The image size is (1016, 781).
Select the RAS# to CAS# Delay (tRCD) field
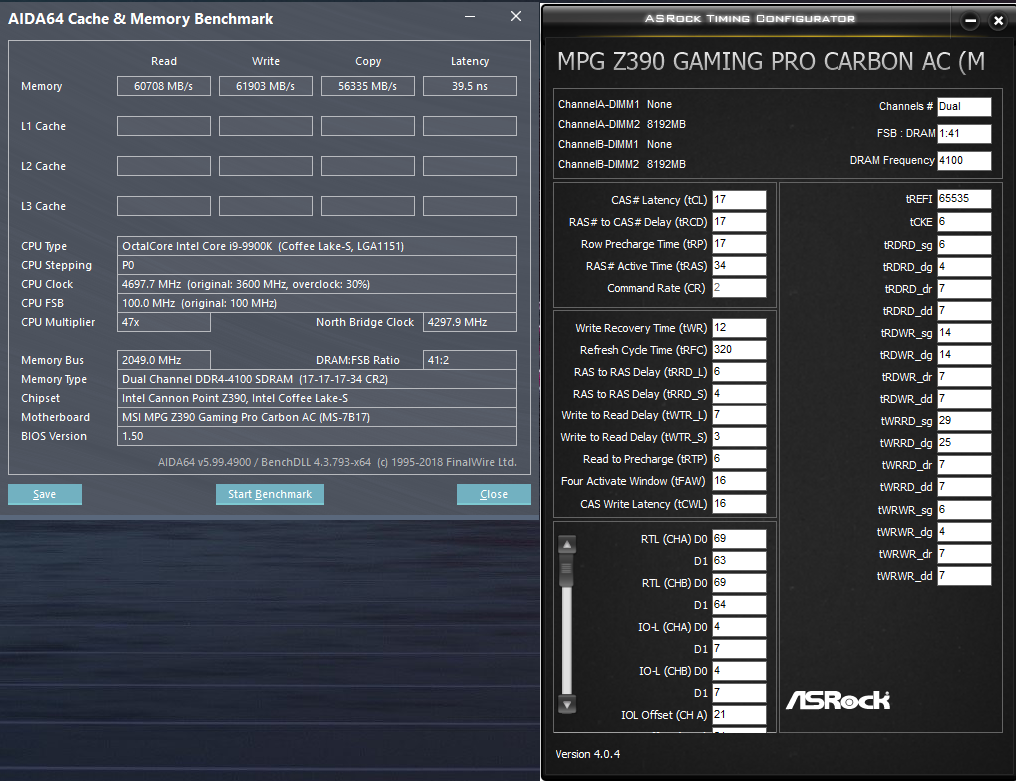click(739, 222)
